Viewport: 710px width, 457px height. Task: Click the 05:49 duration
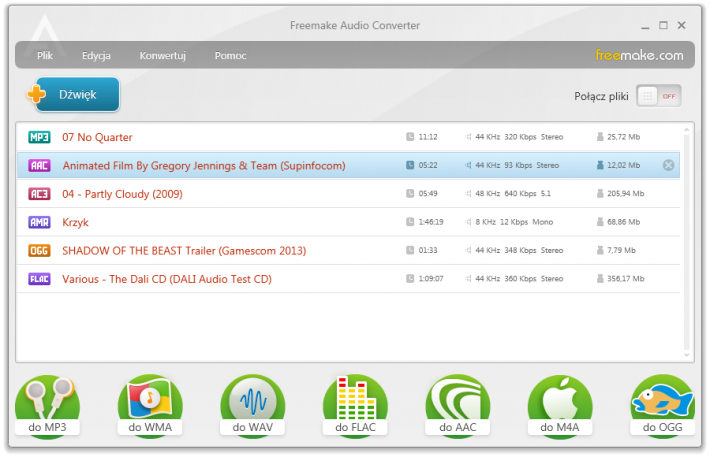(x=428, y=194)
